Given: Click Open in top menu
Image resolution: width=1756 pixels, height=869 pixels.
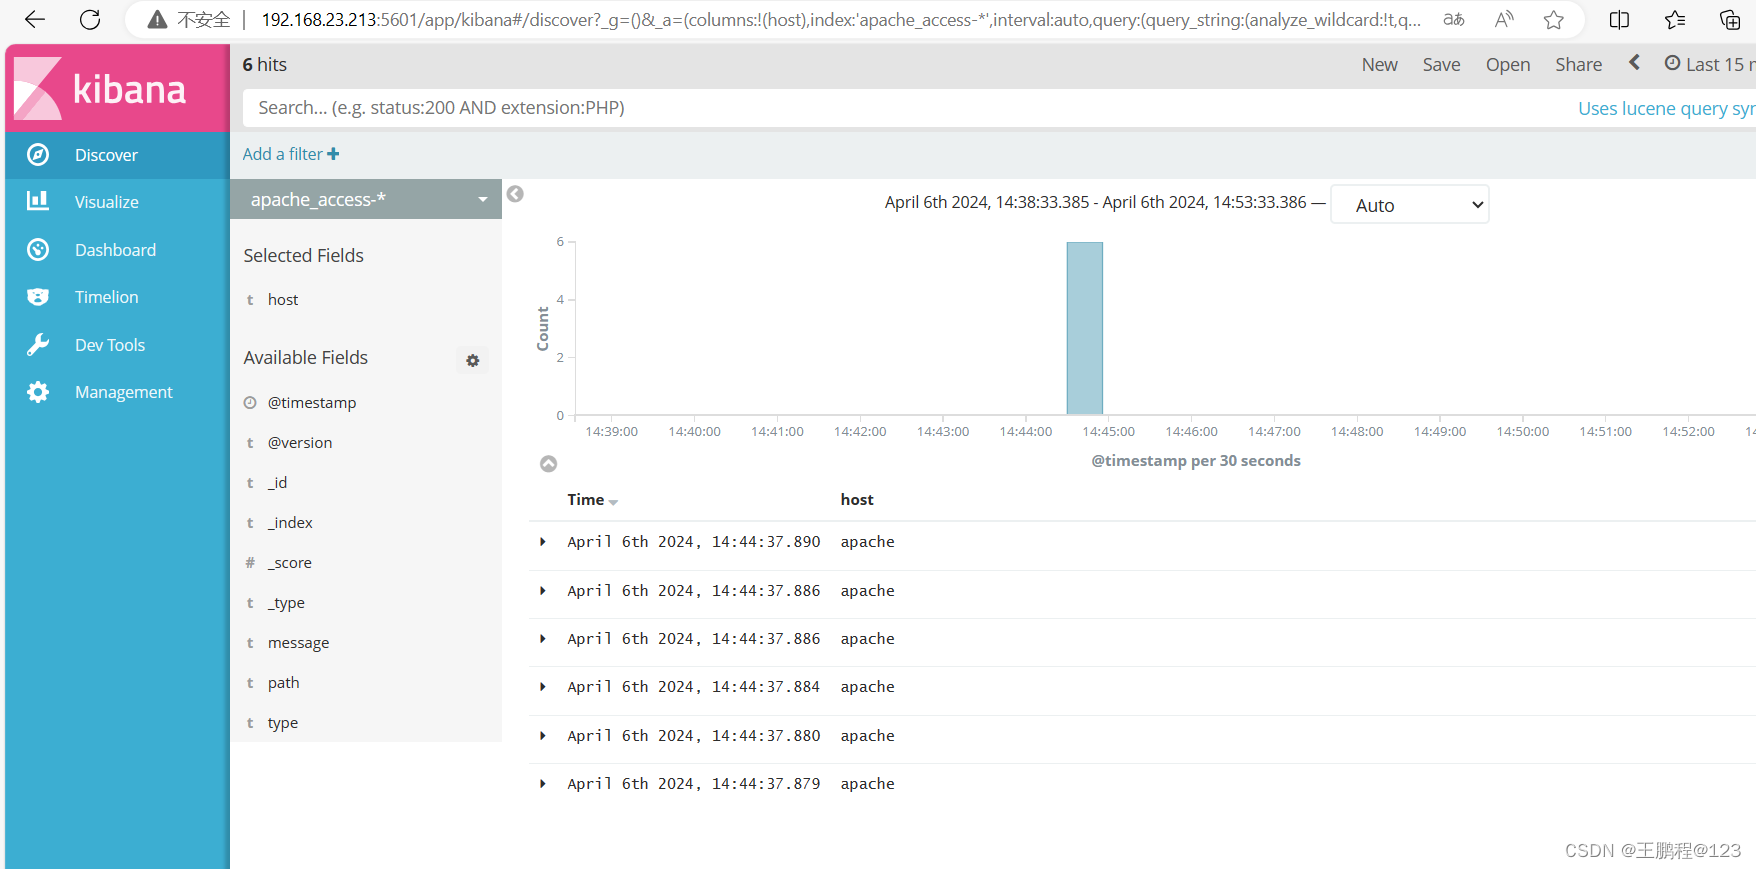Looking at the screenshot, I should click(1508, 64).
